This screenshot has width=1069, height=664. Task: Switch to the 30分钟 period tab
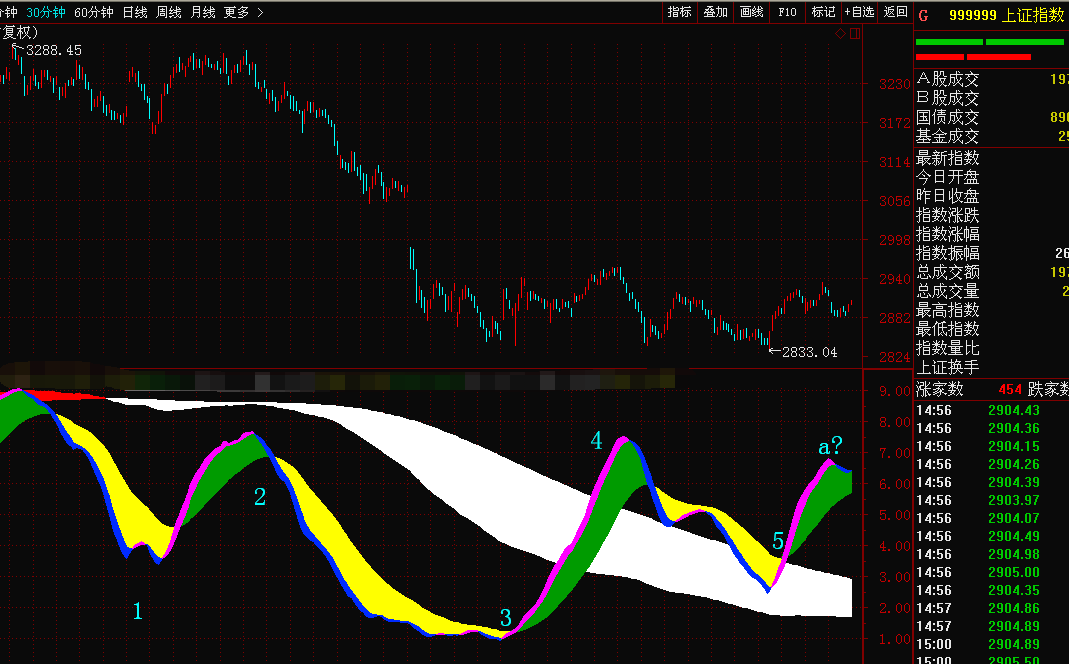[46, 12]
